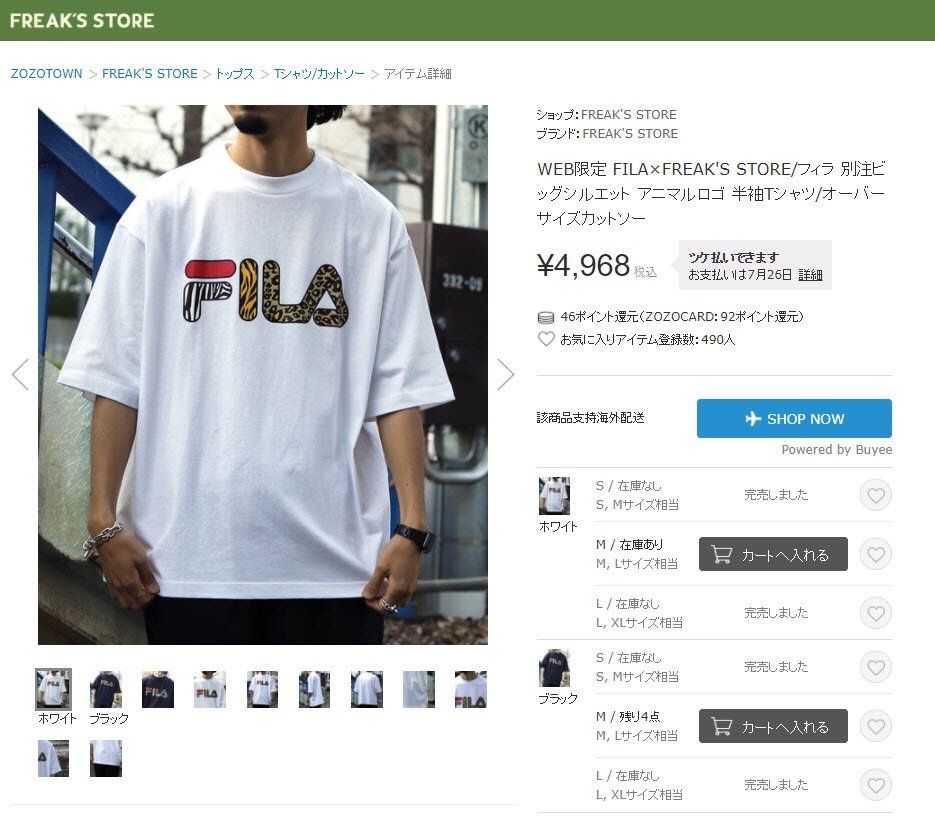The width and height of the screenshot is (935, 820).
Task: Click the FREAK'S STORE header logo
Action: click(x=82, y=21)
